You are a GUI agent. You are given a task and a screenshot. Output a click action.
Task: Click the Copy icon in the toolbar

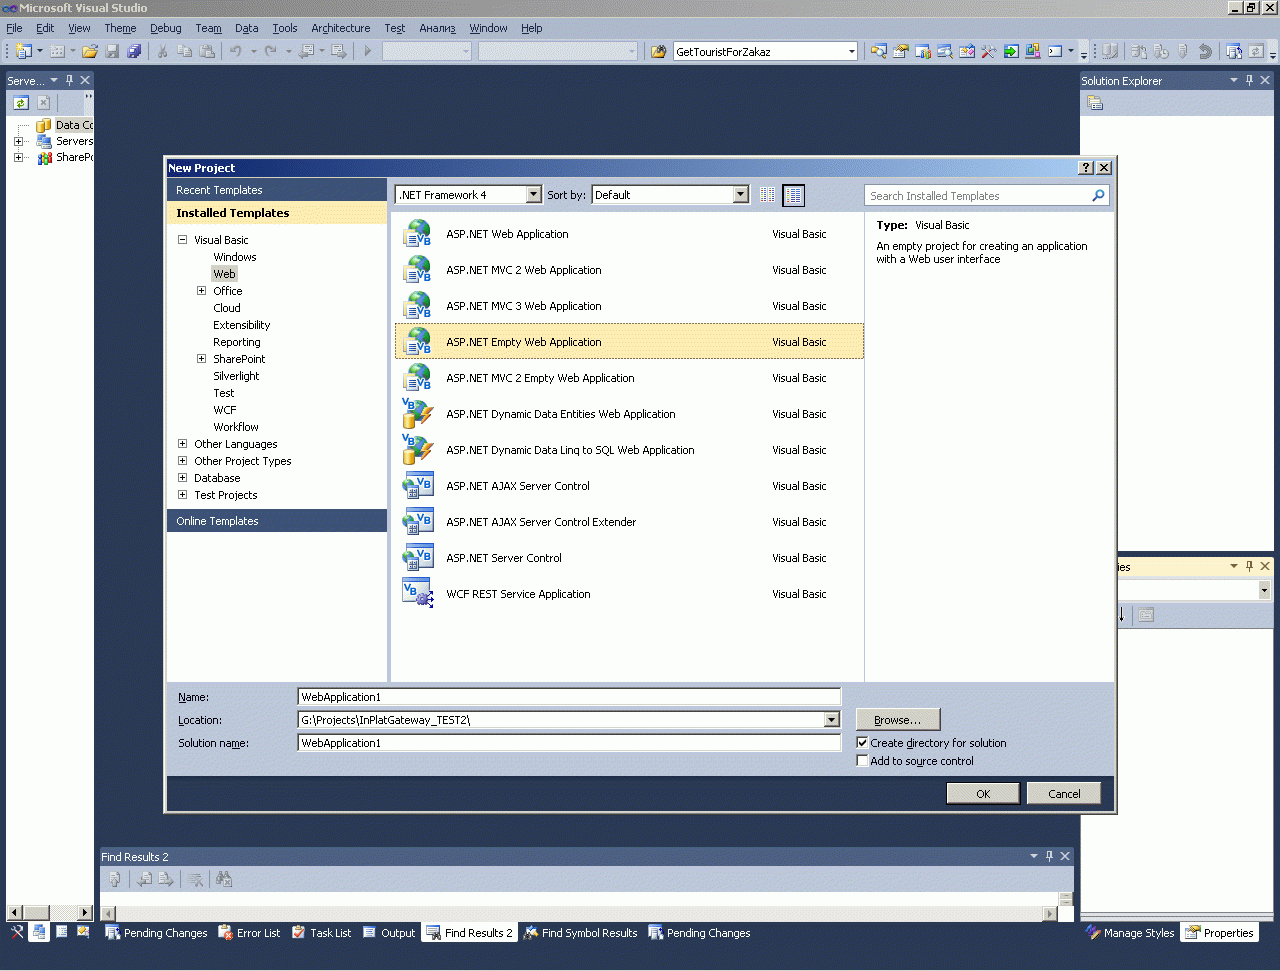(x=184, y=51)
